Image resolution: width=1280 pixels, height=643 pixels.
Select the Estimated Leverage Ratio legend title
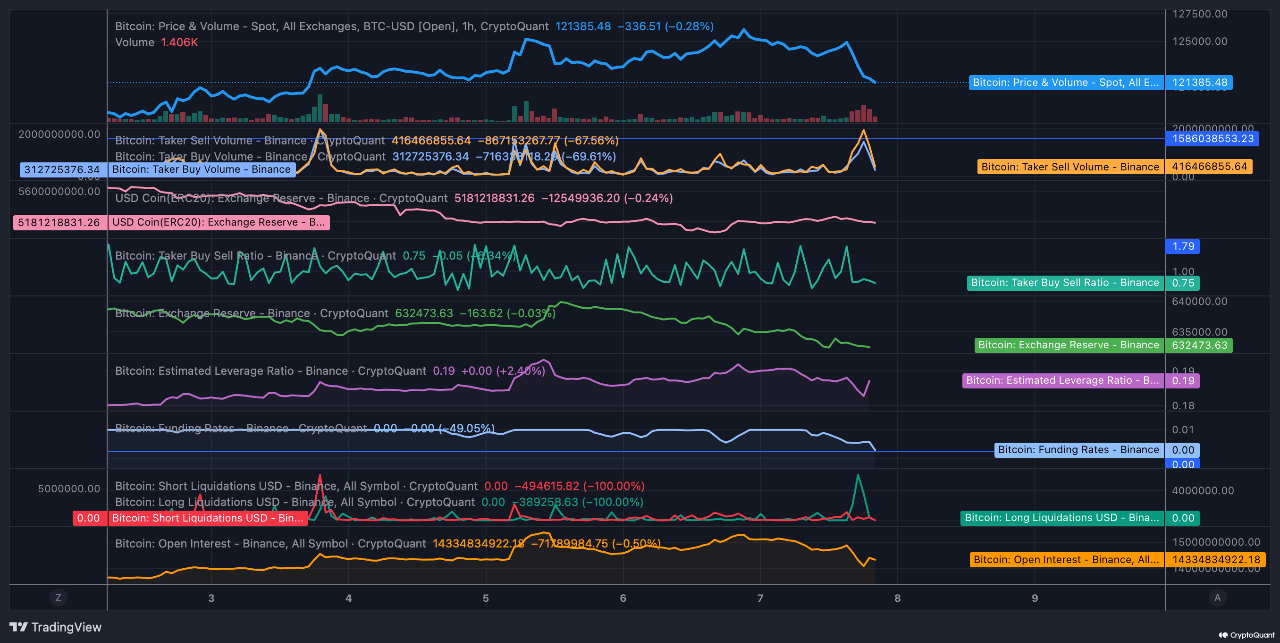(x=270, y=371)
